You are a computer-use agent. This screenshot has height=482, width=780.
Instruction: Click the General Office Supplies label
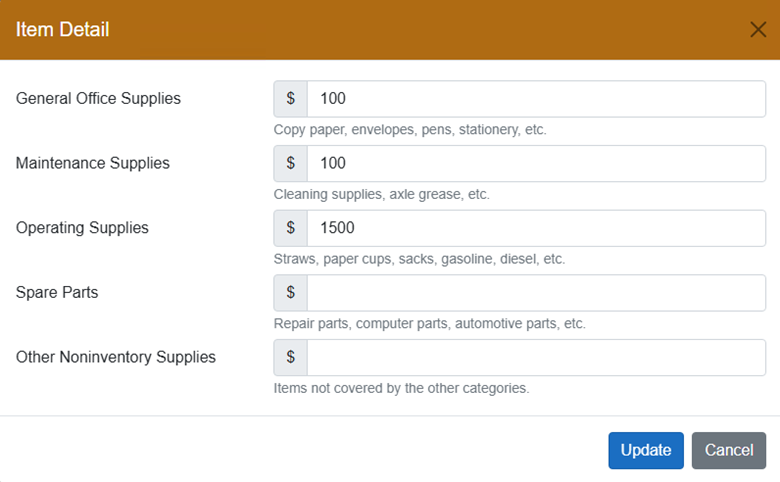point(98,98)
